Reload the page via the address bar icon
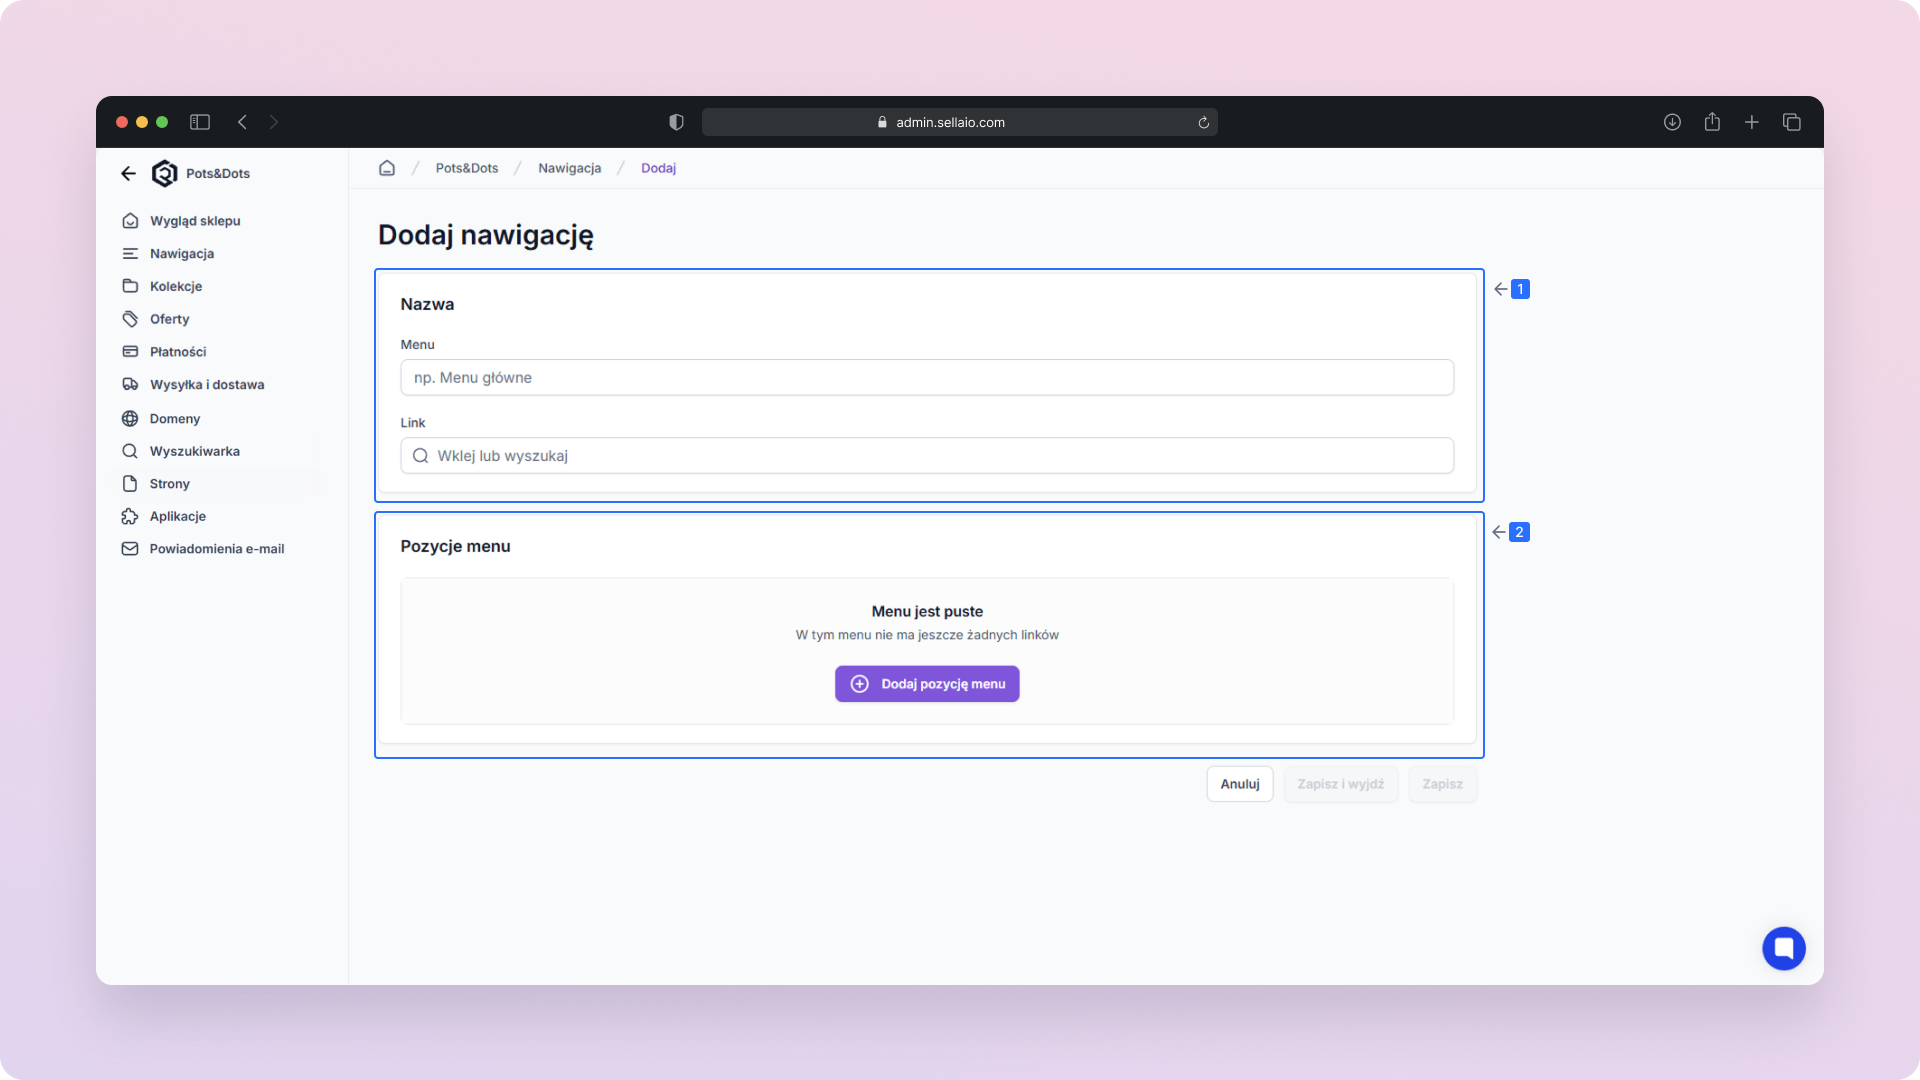Image resolution: width=1920 pixels, height=1080 pixels. [1204, 122]
